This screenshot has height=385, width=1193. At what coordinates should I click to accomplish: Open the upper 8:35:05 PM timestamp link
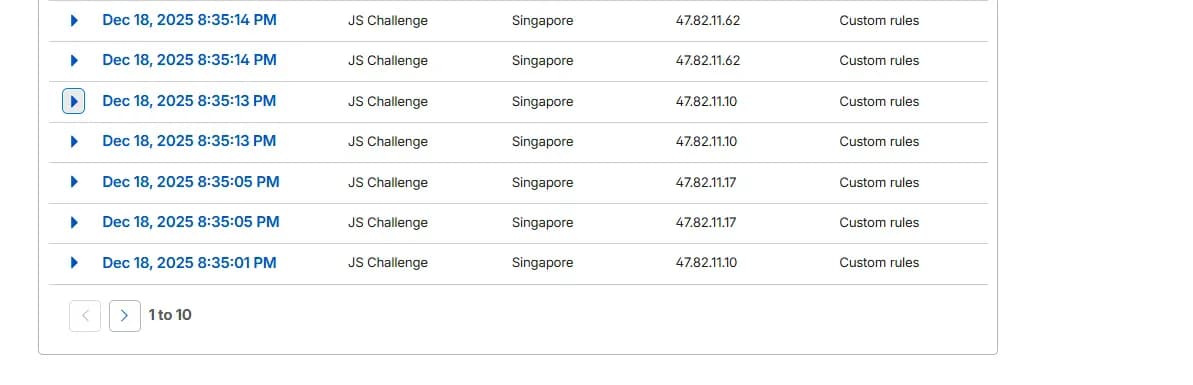tap(191, 182)
